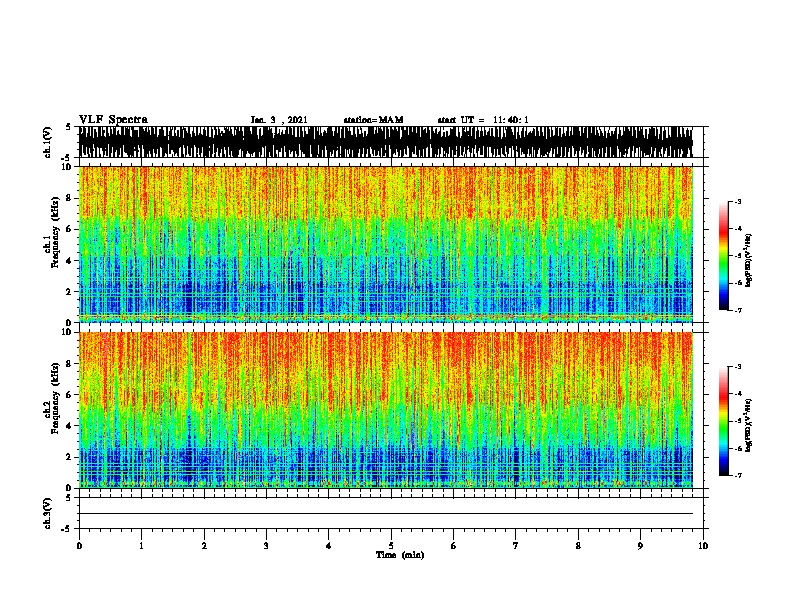The image size is (792, 612).
Task: Click the "-5" label on ch.1 colorbar
Action: pos(737,256)
